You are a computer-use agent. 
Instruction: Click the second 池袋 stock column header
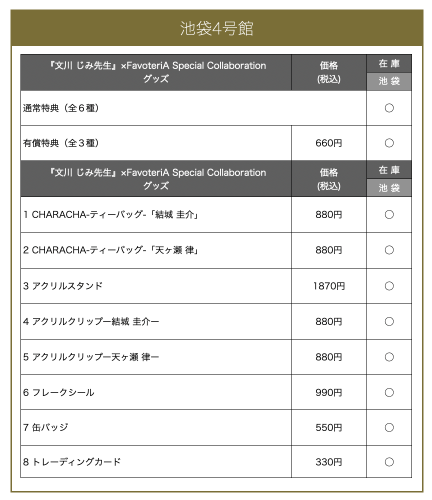389,188
